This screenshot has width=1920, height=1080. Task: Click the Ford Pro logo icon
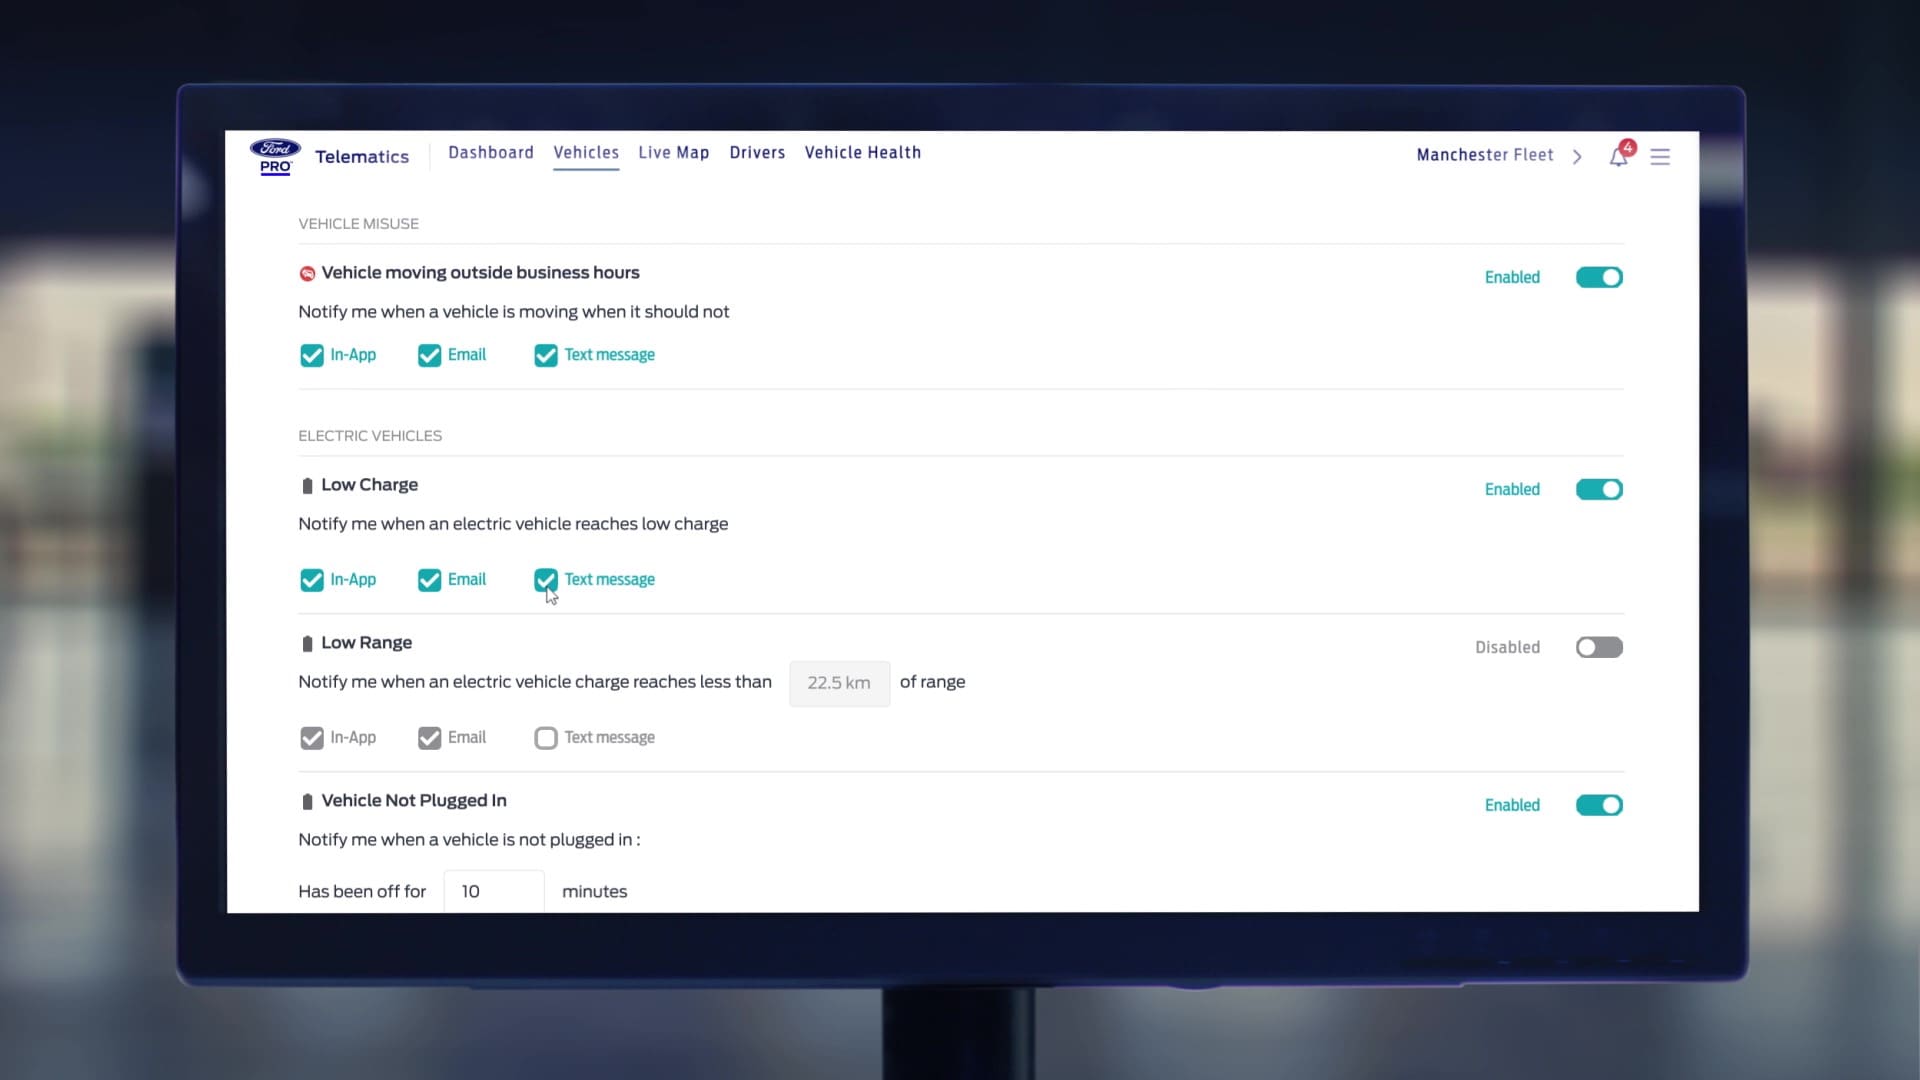[x=275, y=156]
